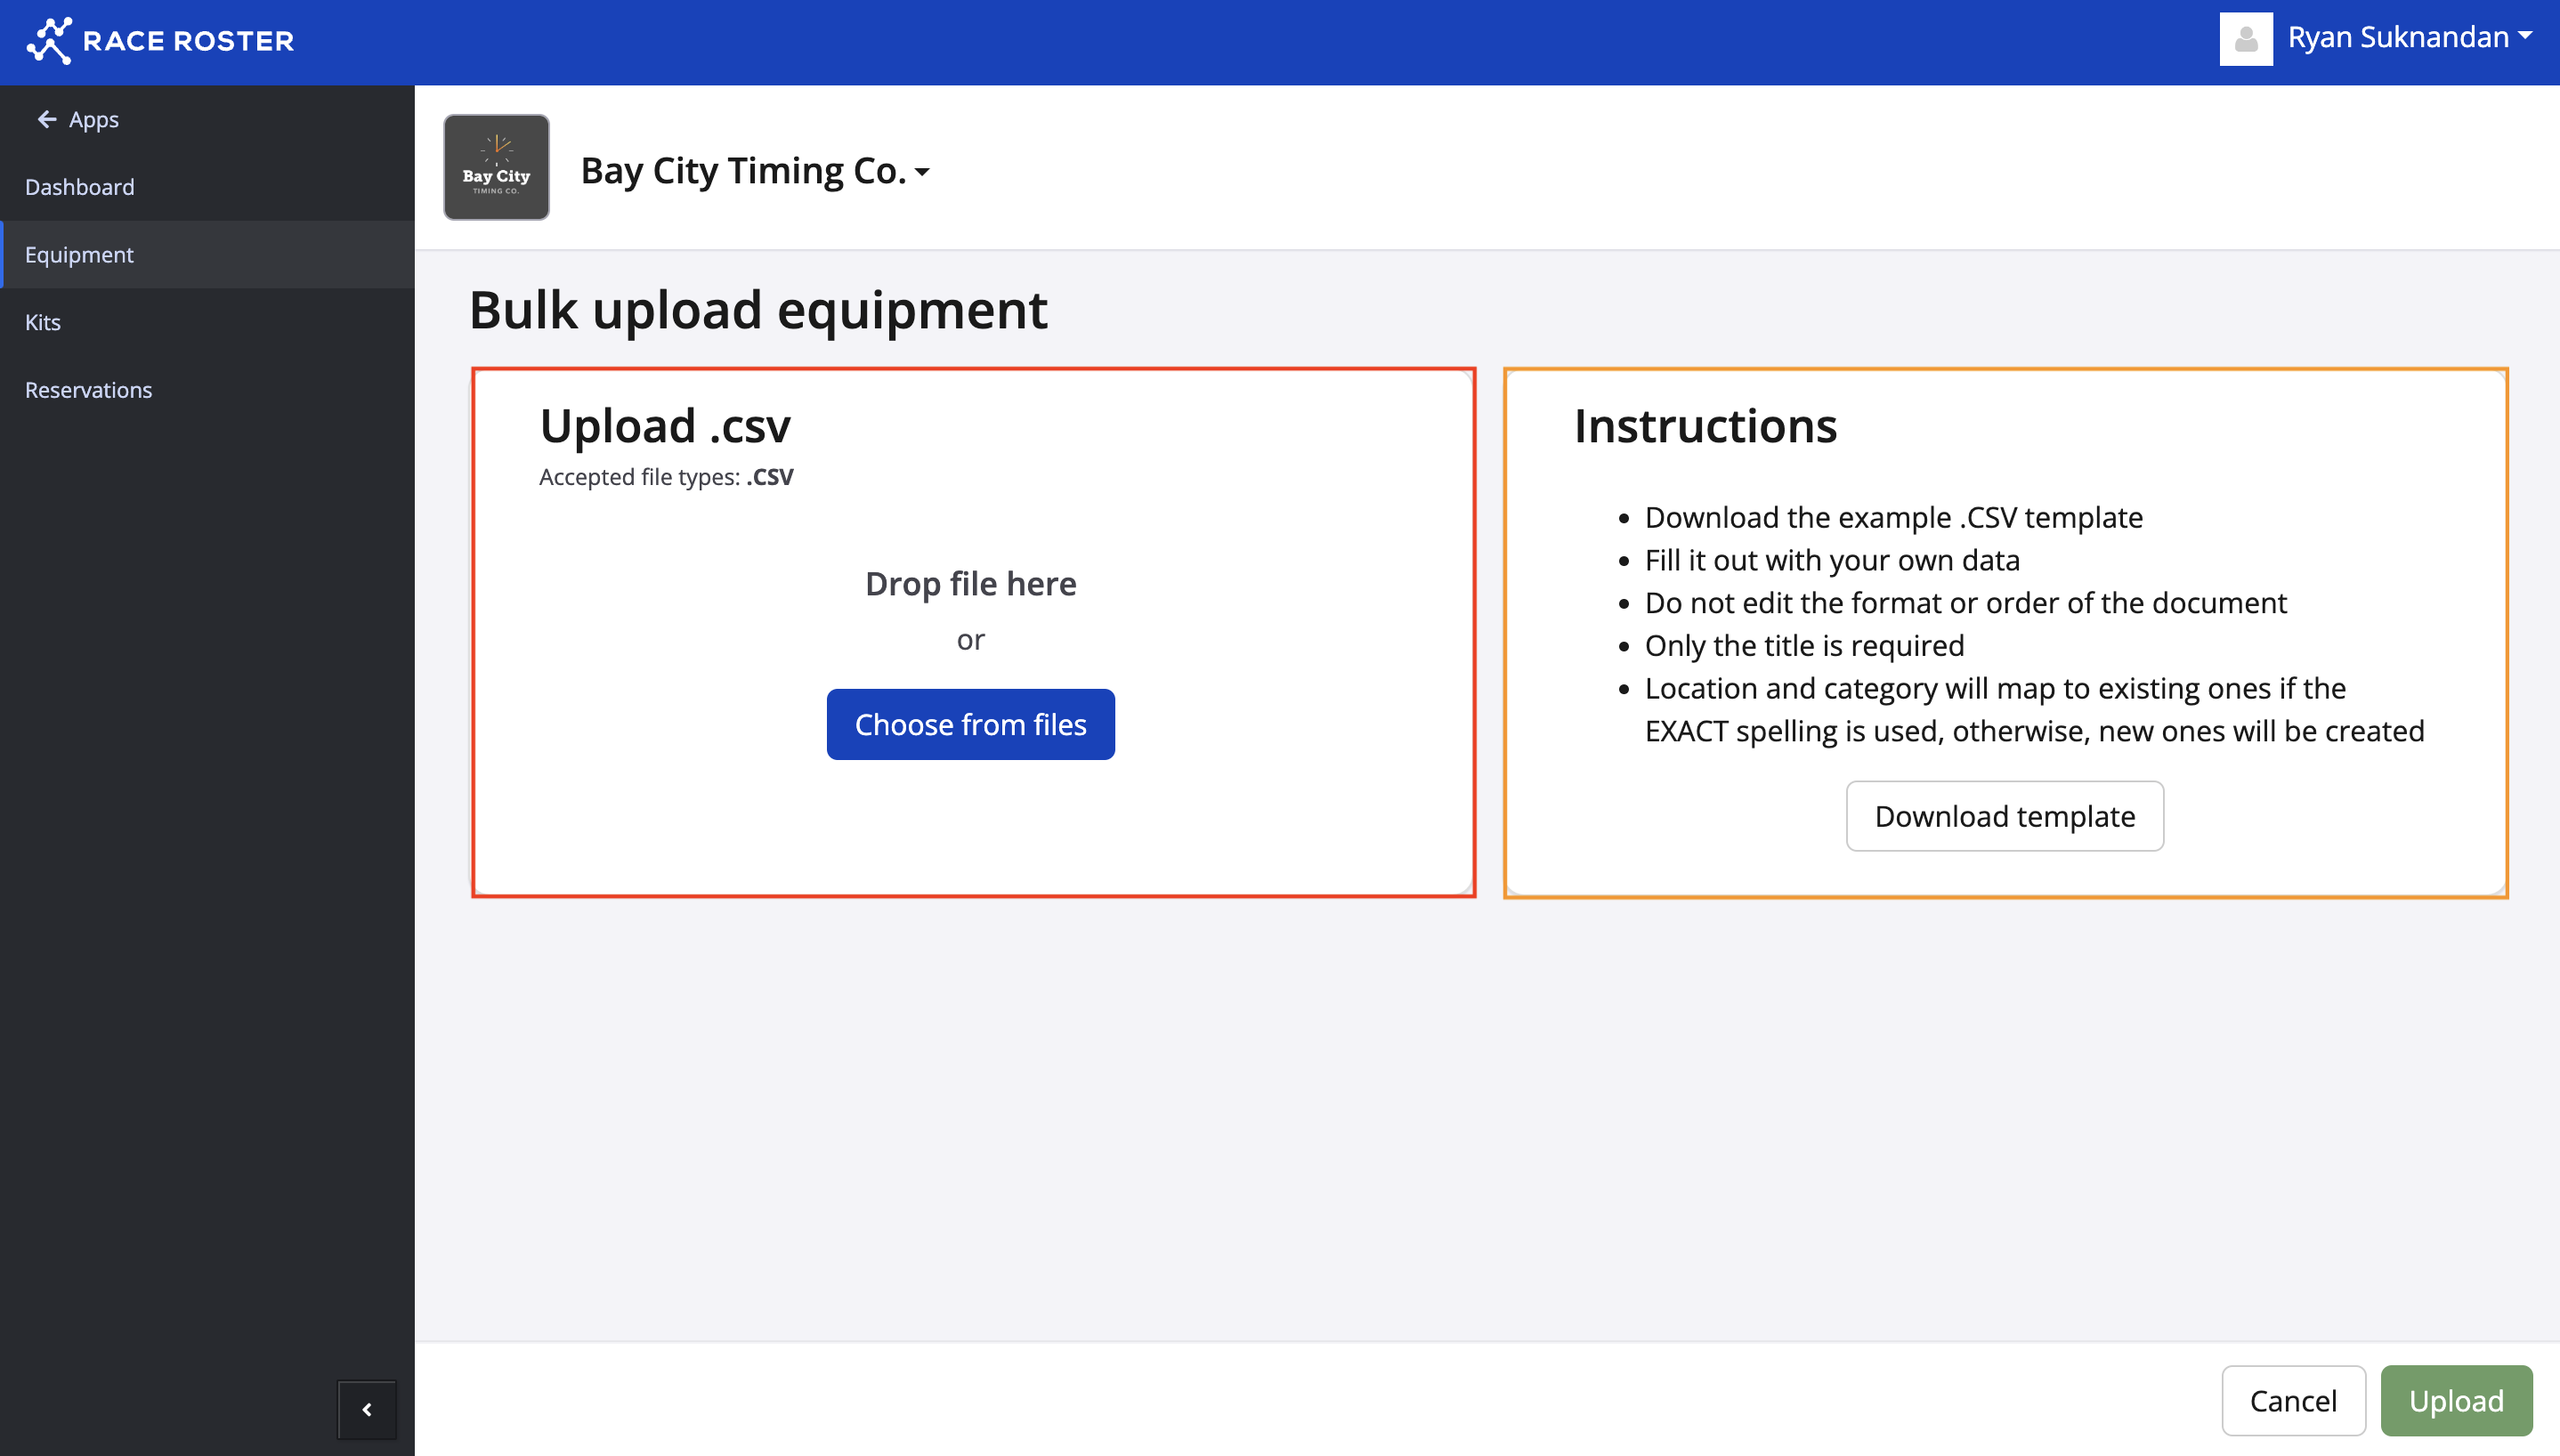
Task: Click the Bulk upload equipment title
Action: (x=758, y=310)
